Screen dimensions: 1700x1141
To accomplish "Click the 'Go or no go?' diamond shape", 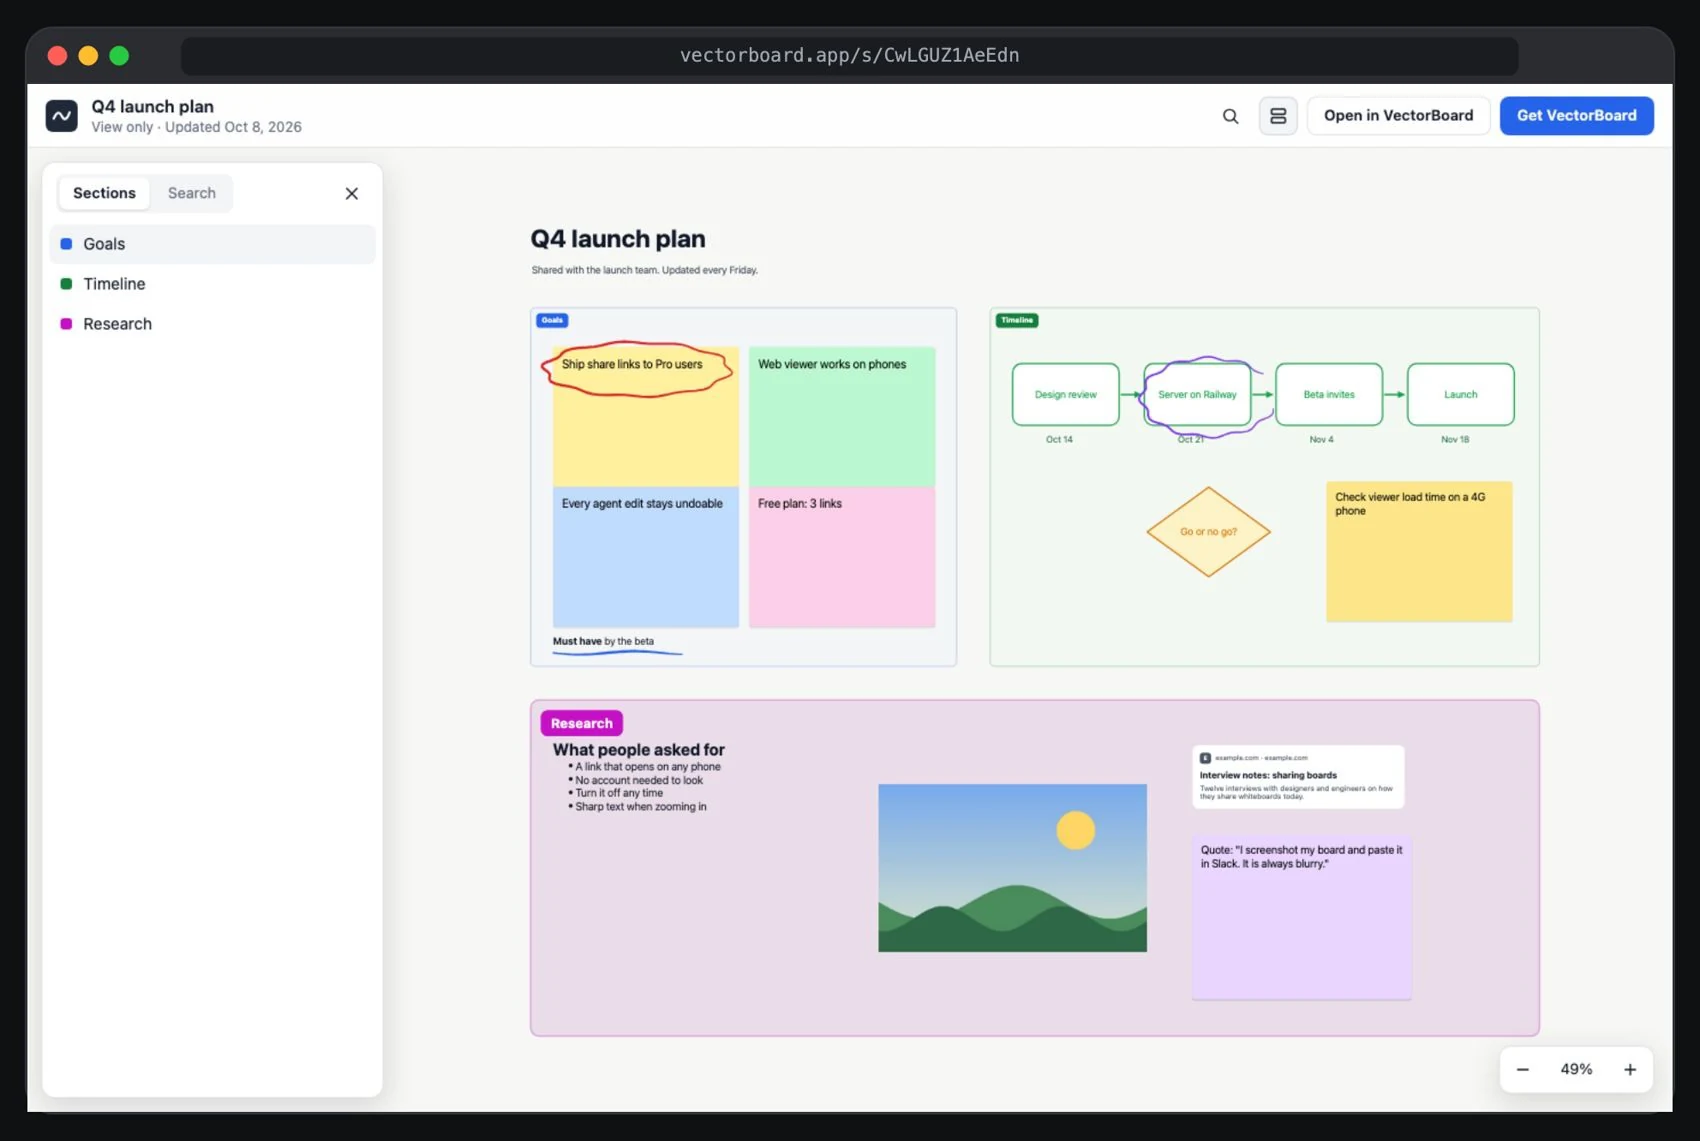I will 1208,532.
